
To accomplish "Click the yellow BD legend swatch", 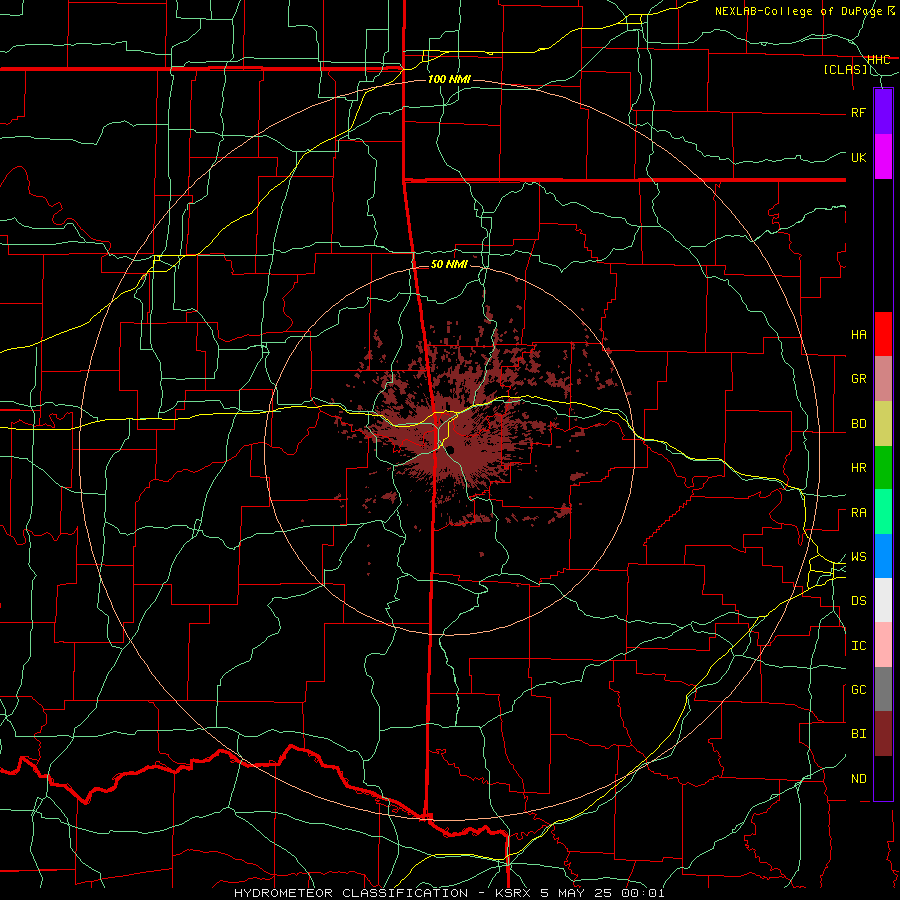I will pyautogui.click(x=883, y=423).
